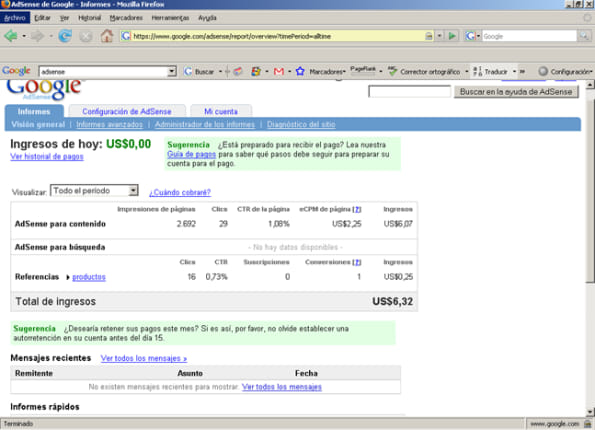Expand the toolbar overflow chevron
Image resolution: width=595 pixels, height=430 pixels.
[523, 71]
